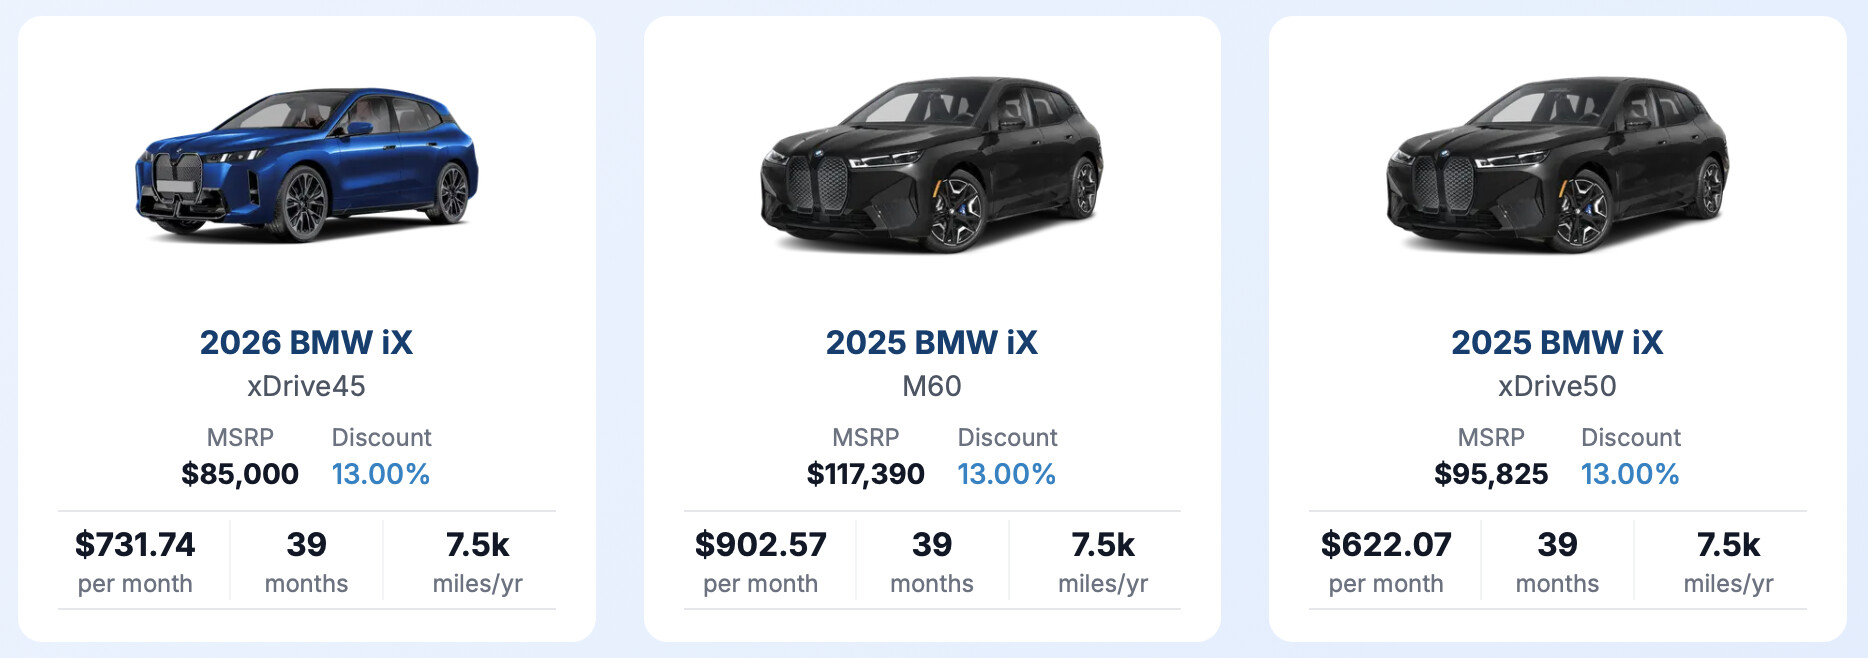Click the 2025 BMW iX title above M60

(931, 343)
